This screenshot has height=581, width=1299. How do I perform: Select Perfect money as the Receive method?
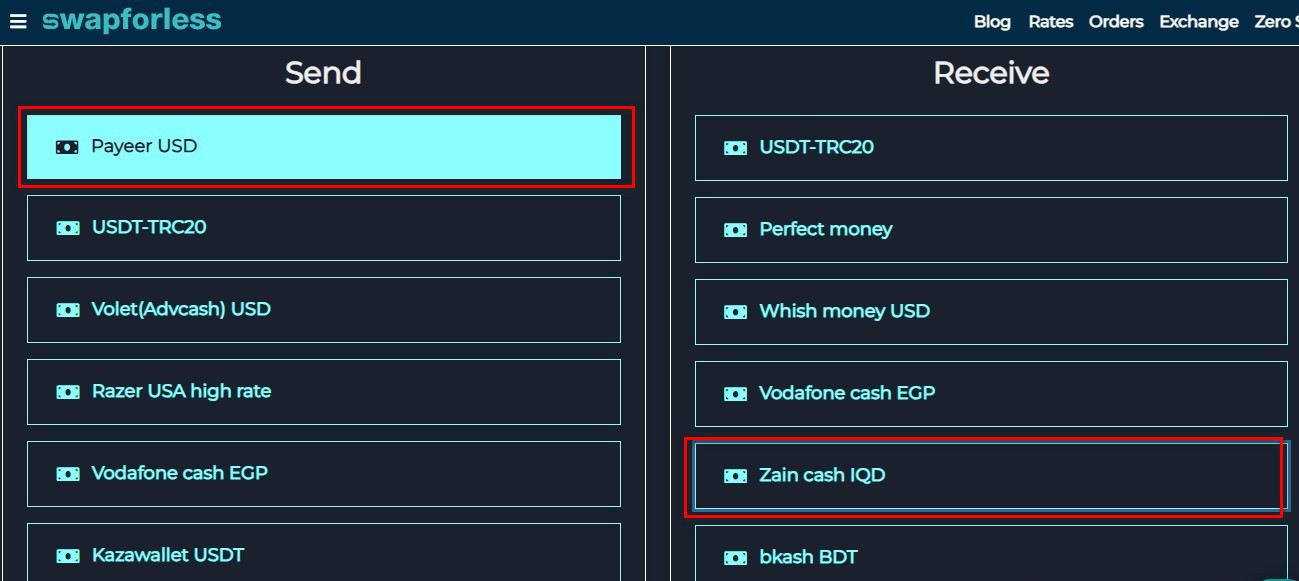(x=990, y=229)
